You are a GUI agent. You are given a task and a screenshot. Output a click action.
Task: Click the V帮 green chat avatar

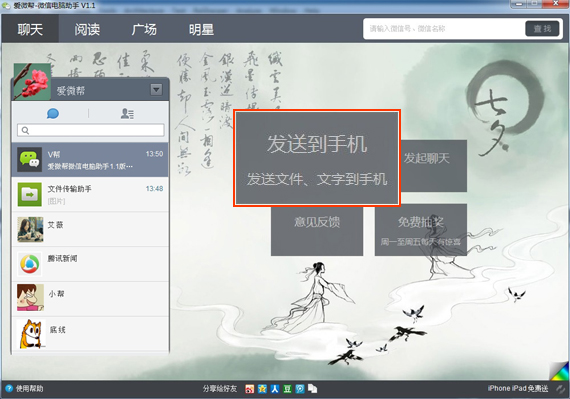tap(30, 160)
